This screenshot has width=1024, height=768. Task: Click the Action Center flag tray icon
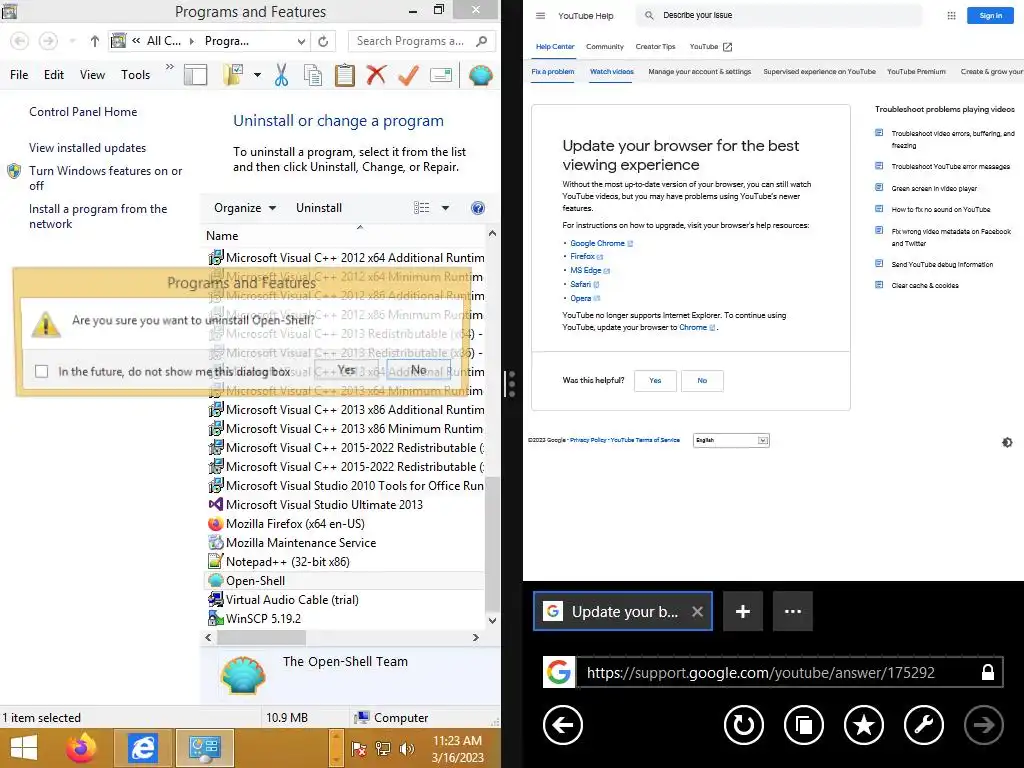(359, 749)
